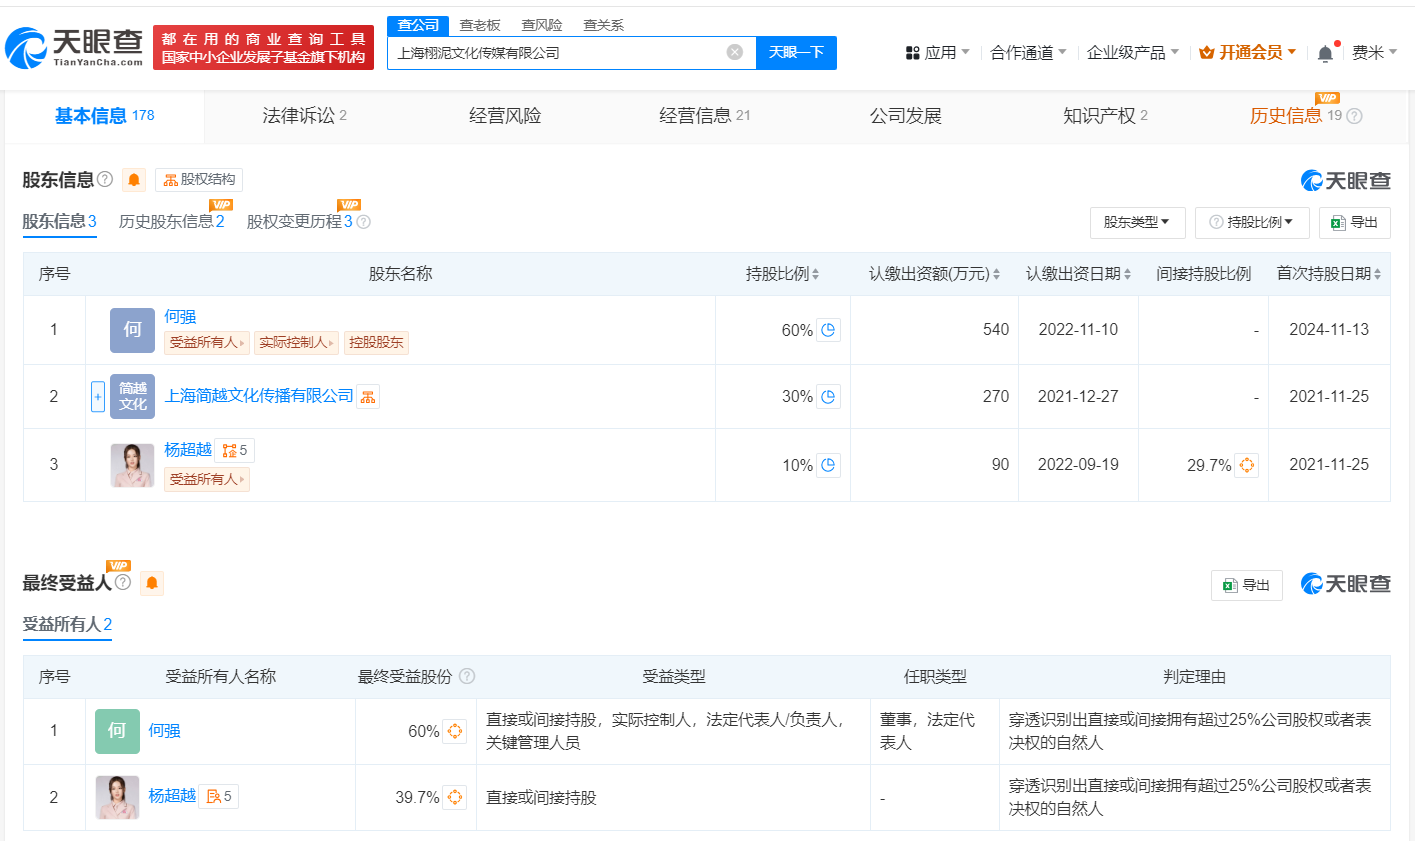Click the orange alert bell next to 最终受益人

point(152,583)
